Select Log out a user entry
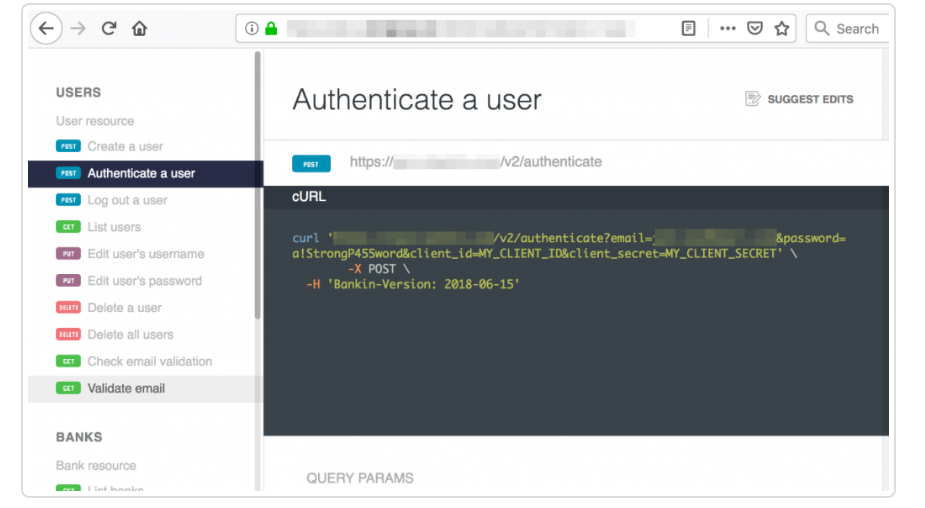 (x=127, y=200)
